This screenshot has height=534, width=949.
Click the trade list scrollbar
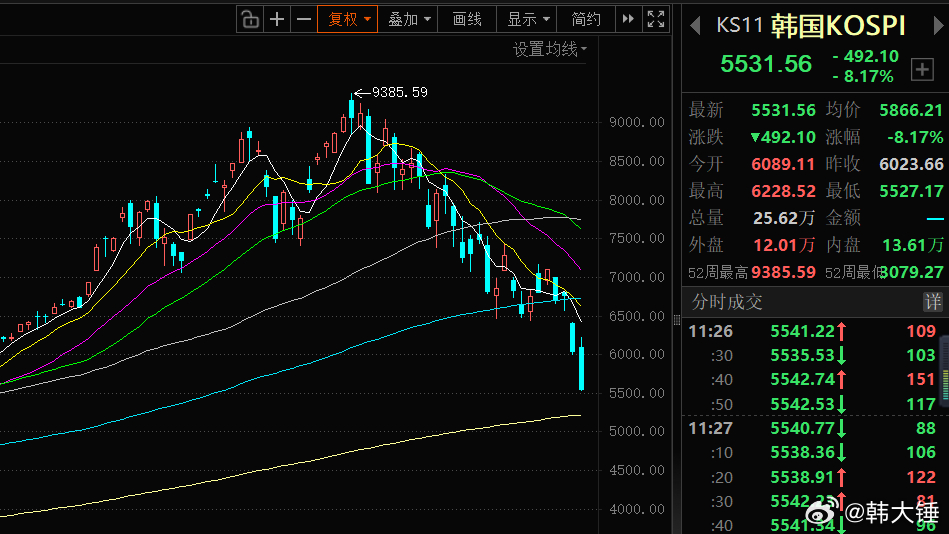pos(944,369)
